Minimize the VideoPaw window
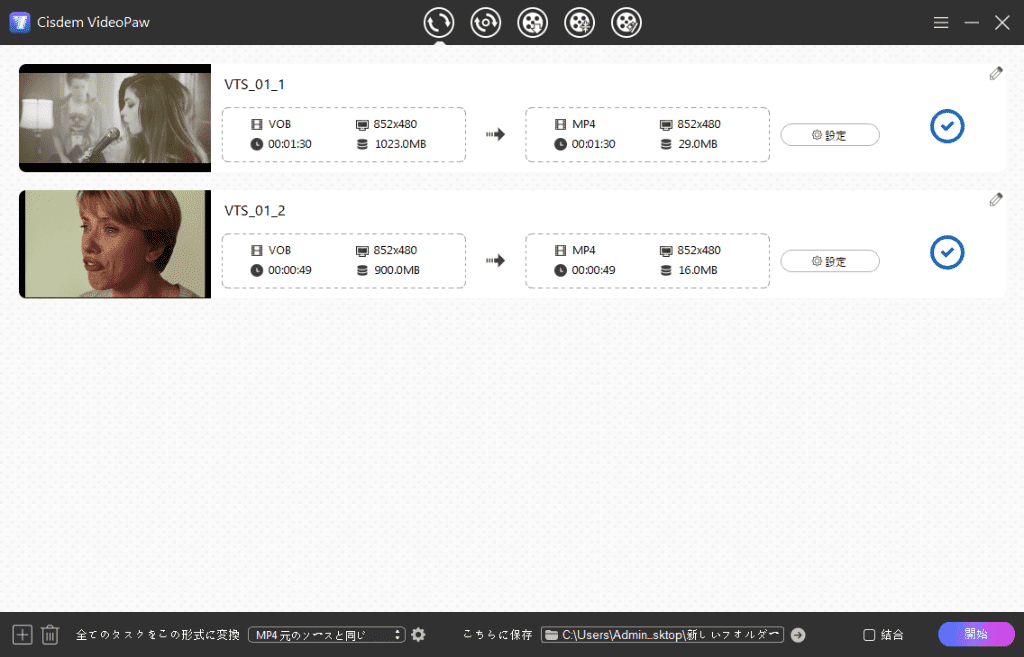1024x657 pixels. tap(972, 23)
